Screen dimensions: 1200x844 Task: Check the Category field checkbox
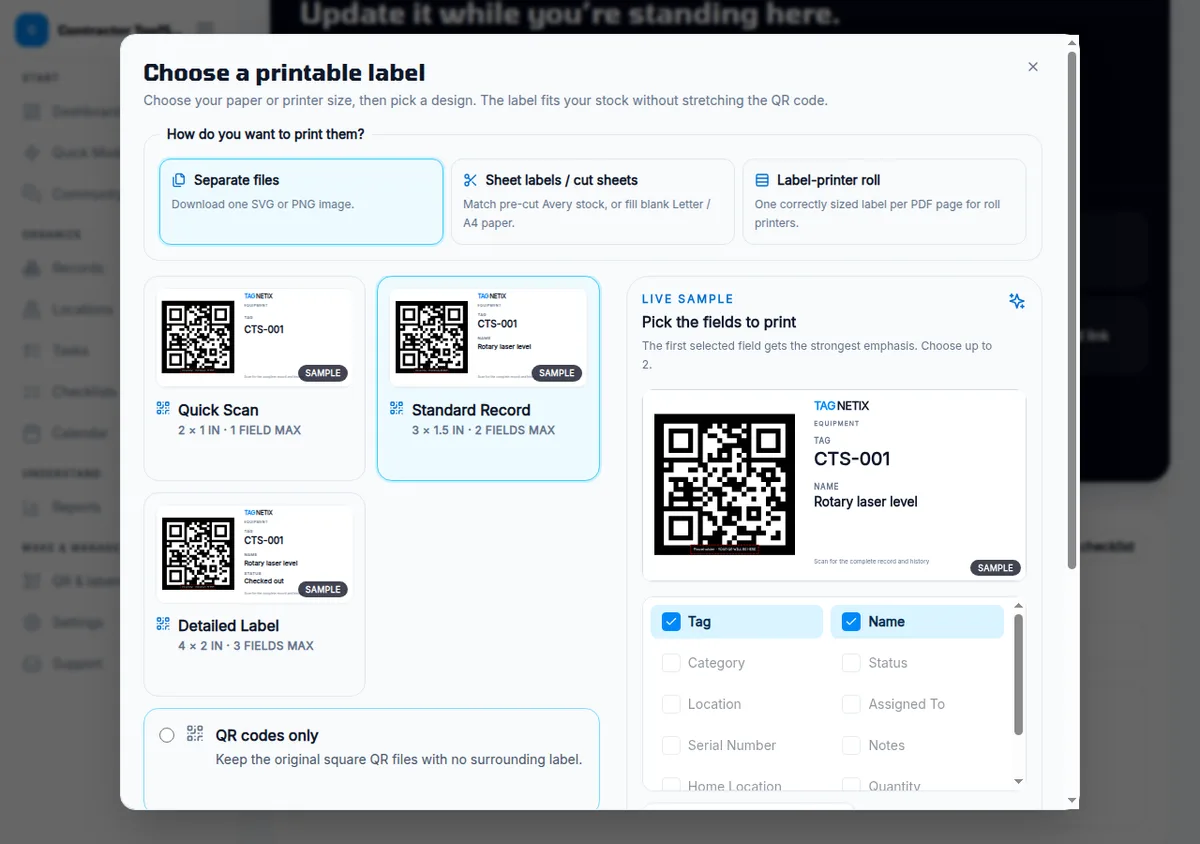click(x=671, y=663)
